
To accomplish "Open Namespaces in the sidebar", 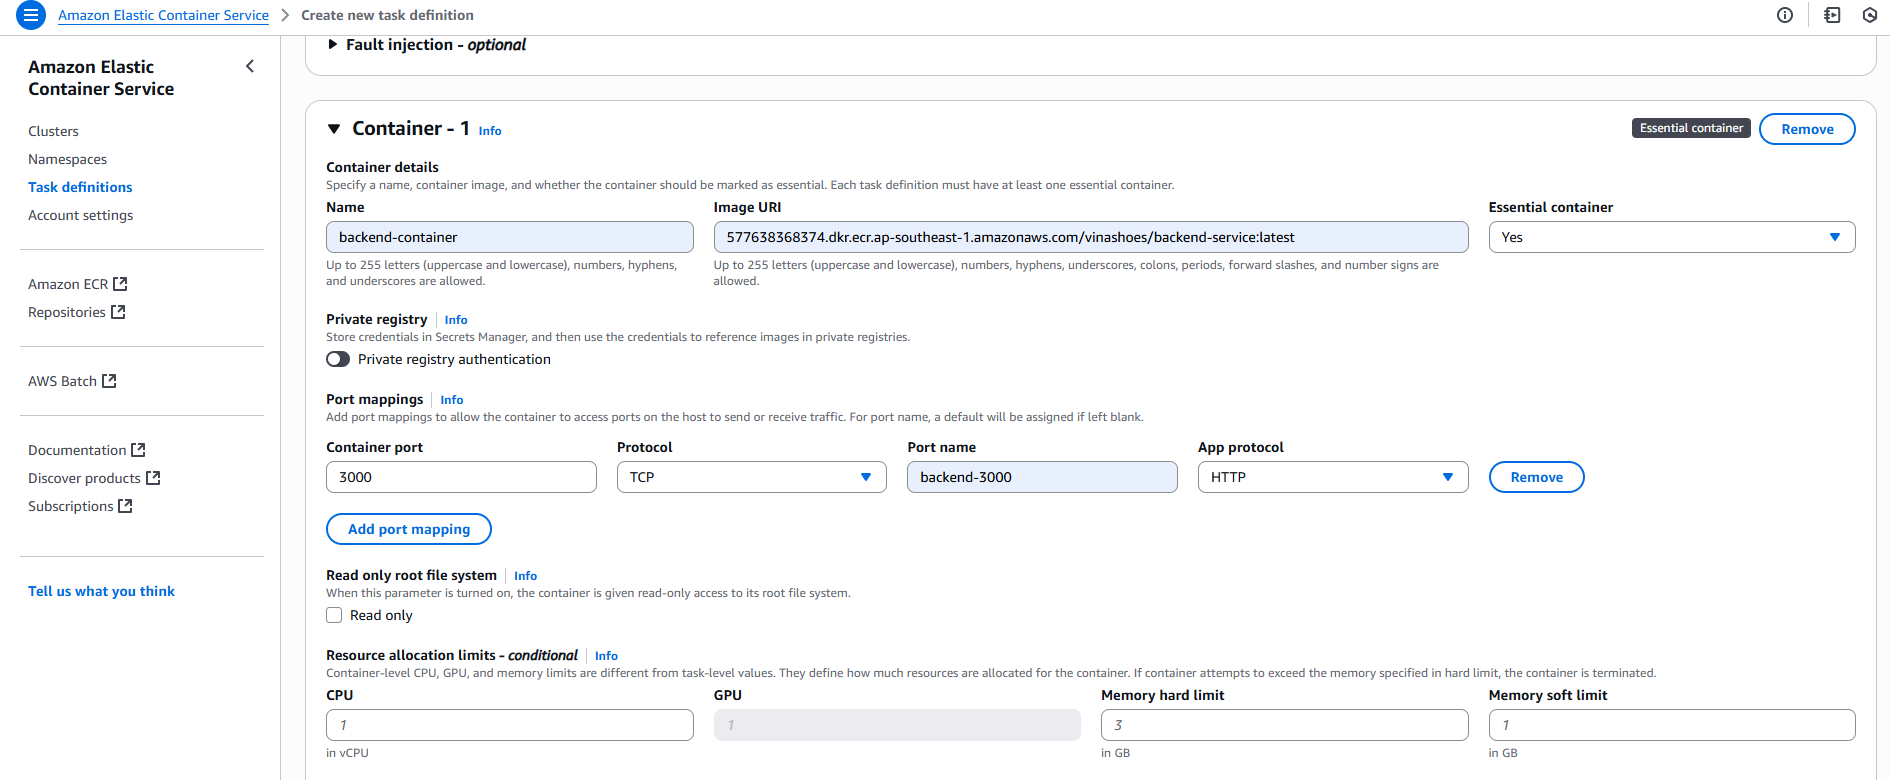I will [x=67, y=159].
